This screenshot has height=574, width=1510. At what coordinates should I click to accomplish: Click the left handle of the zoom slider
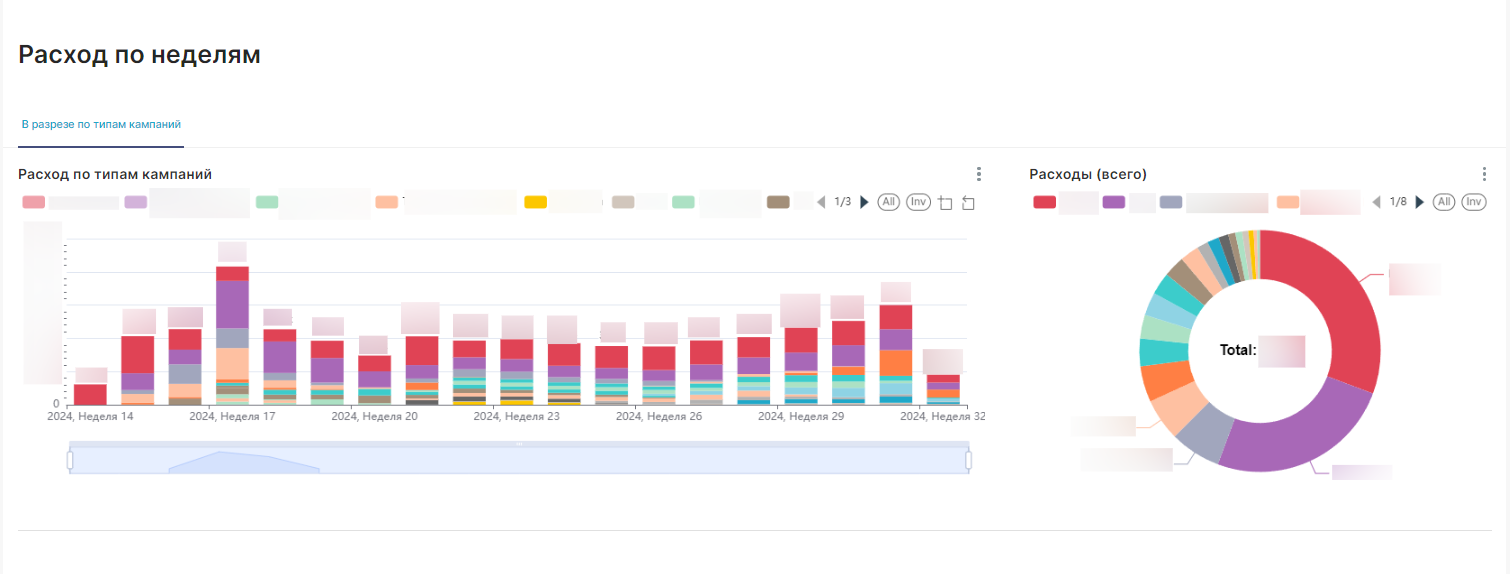pos(70,460)
